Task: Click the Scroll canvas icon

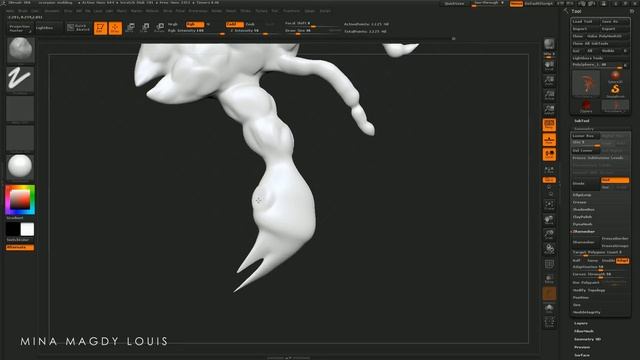Action: [x=549, y=66]
